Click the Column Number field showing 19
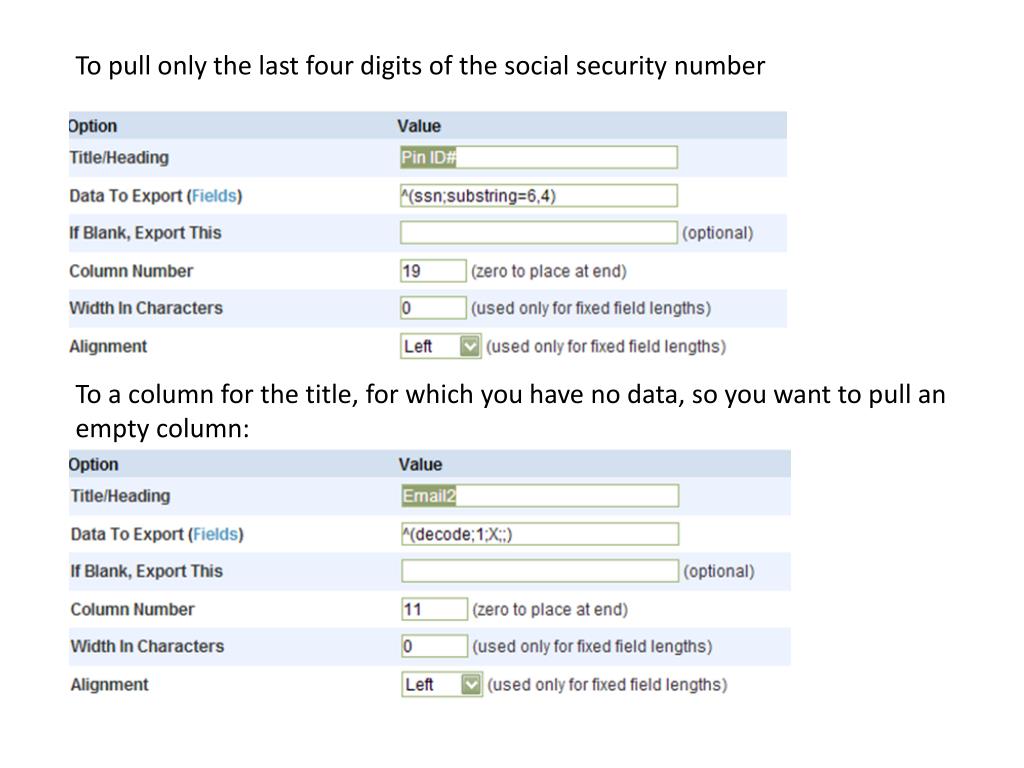 click(433, 271)
